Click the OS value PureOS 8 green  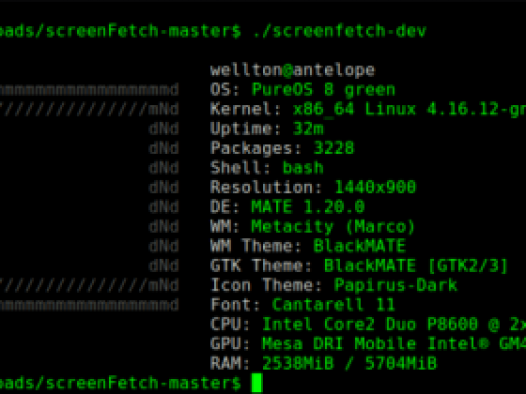tap(323, 90)
